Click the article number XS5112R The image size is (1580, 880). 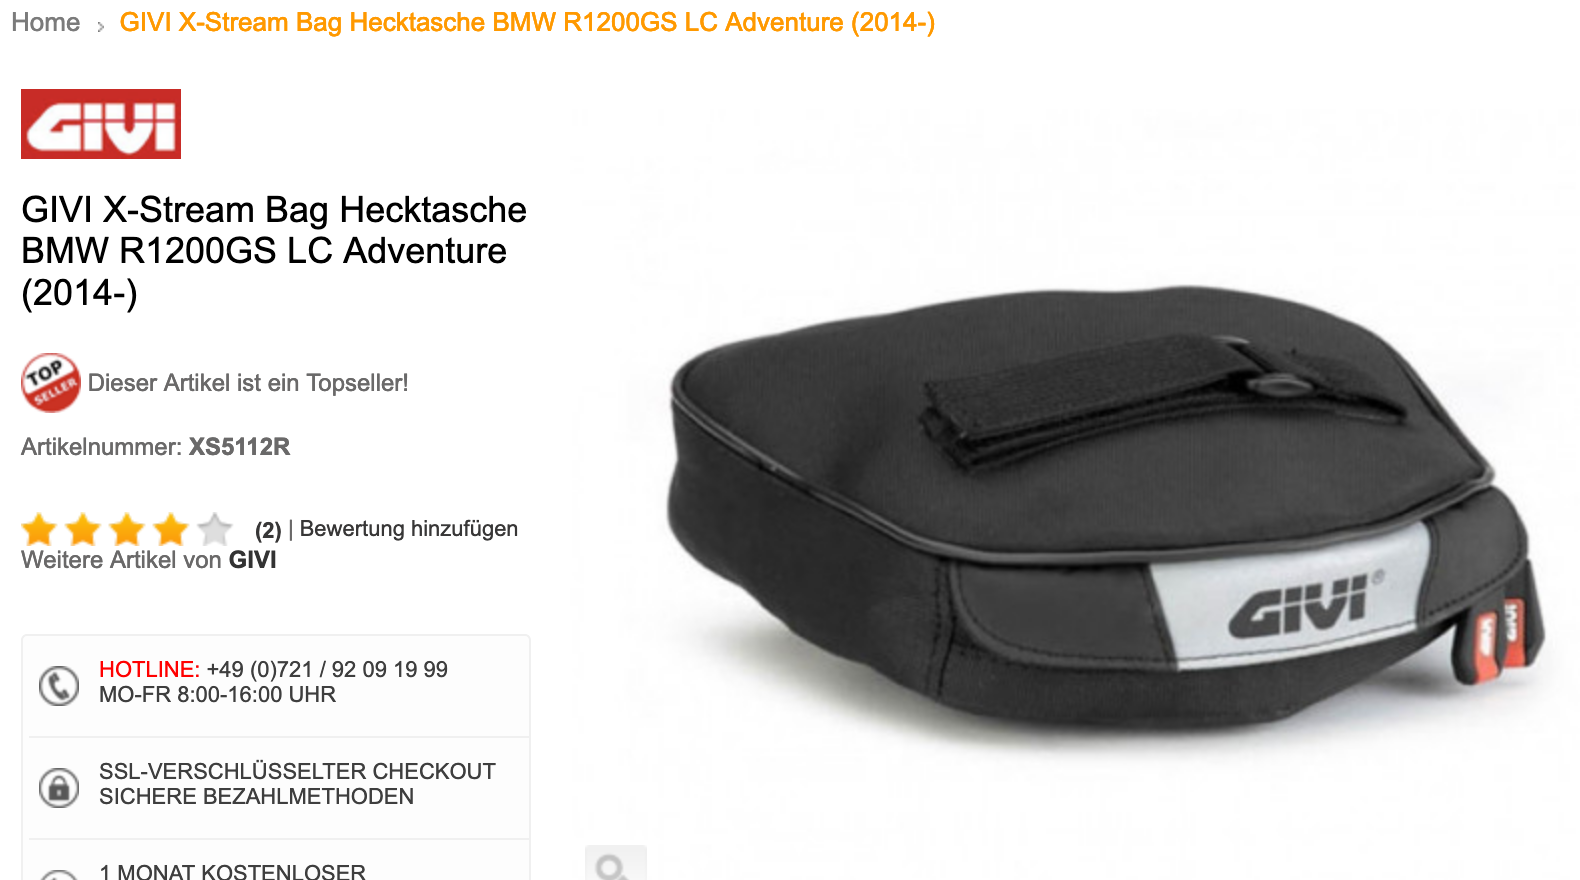pos(240,447)
